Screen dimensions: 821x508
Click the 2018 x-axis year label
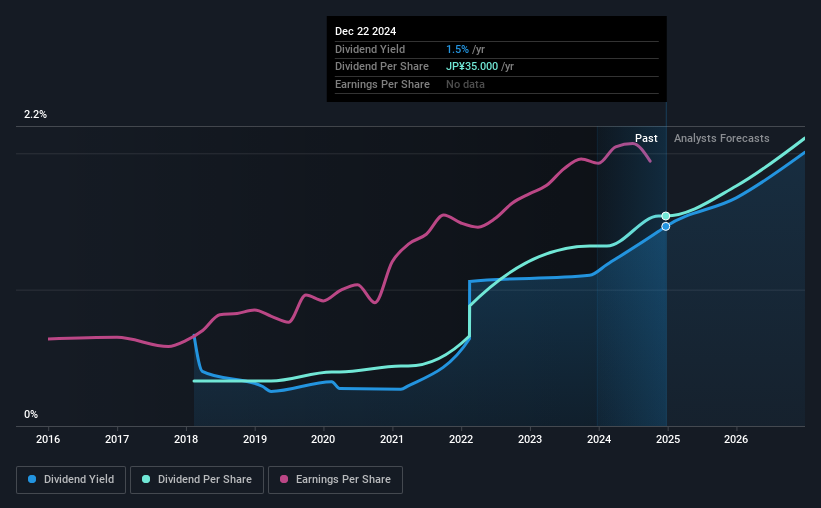(186, 439)
